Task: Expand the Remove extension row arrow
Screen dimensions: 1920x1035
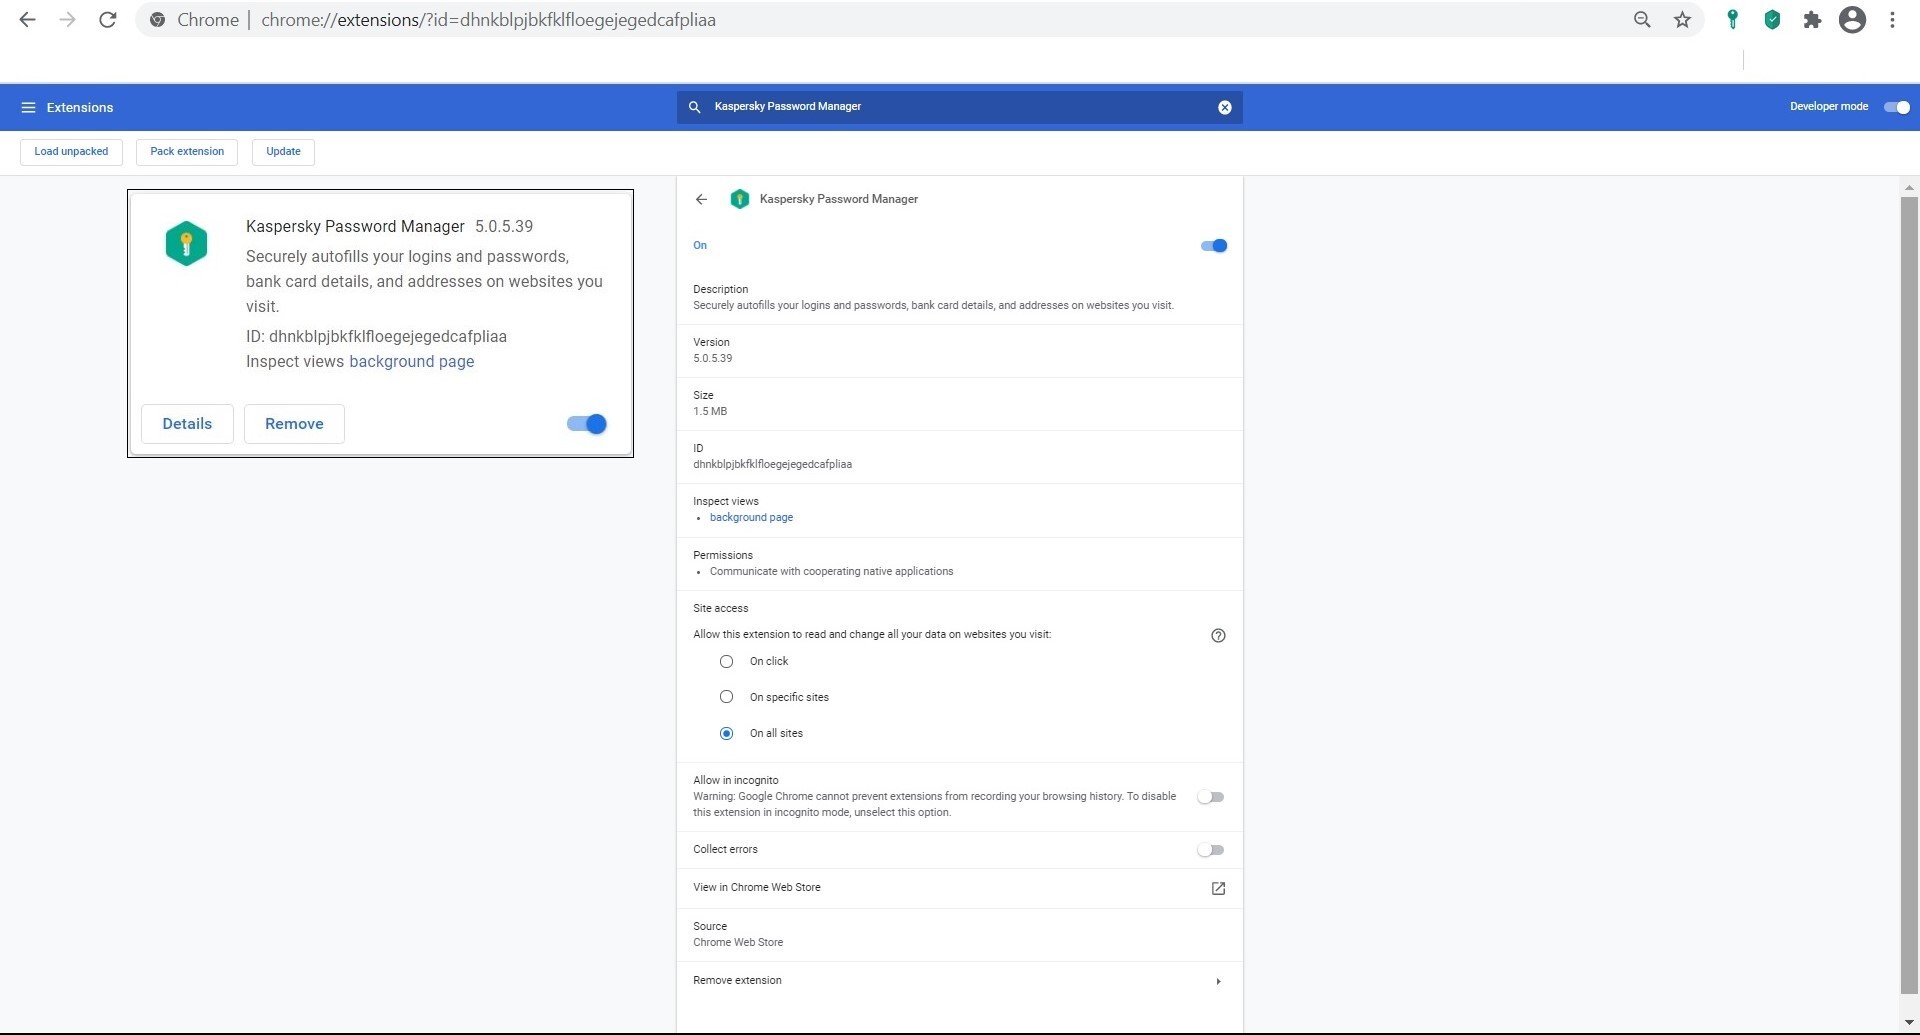Action: point(1218,981)
